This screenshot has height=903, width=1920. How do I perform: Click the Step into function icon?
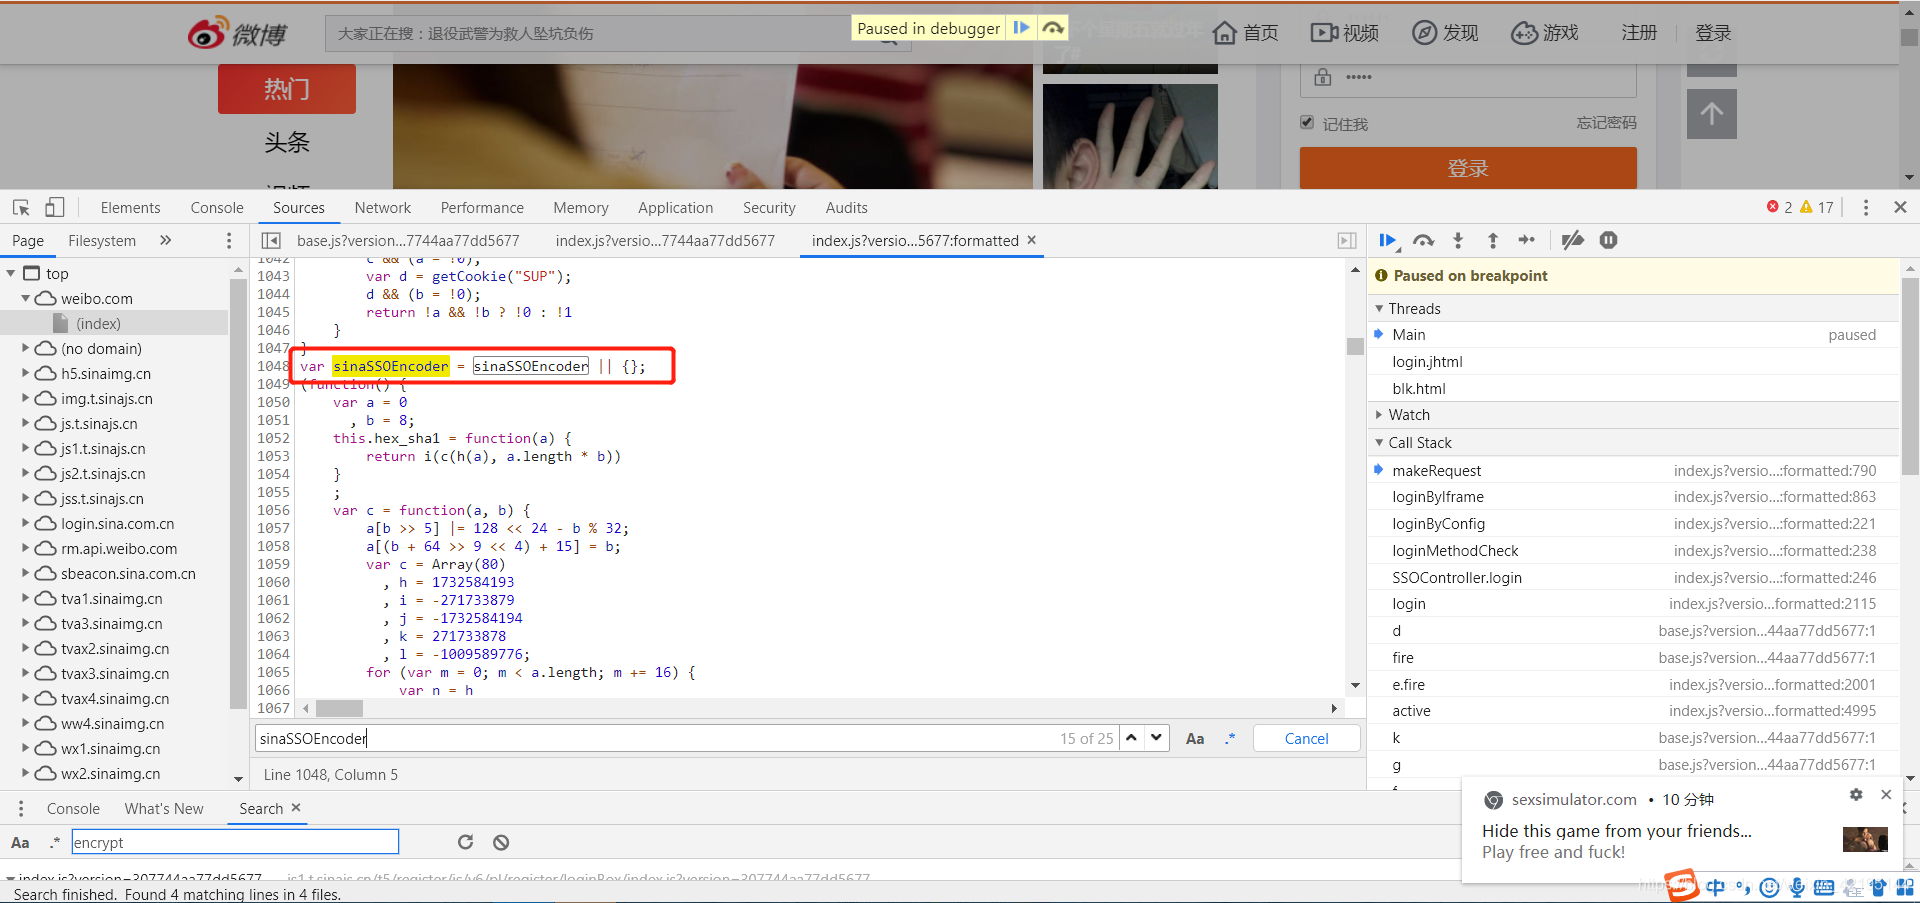pos(1458,240)
